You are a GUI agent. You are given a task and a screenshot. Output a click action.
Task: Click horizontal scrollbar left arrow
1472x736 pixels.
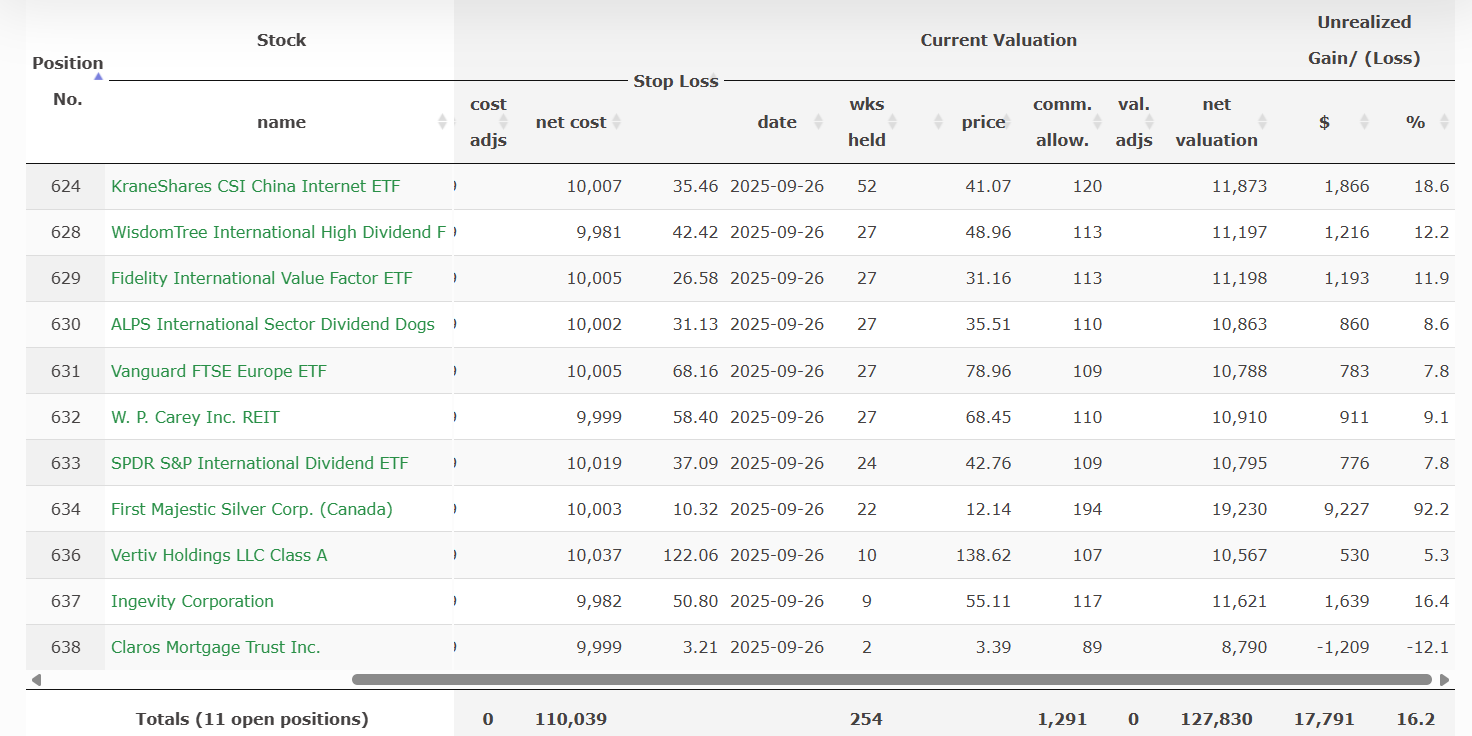coord(37,680)
